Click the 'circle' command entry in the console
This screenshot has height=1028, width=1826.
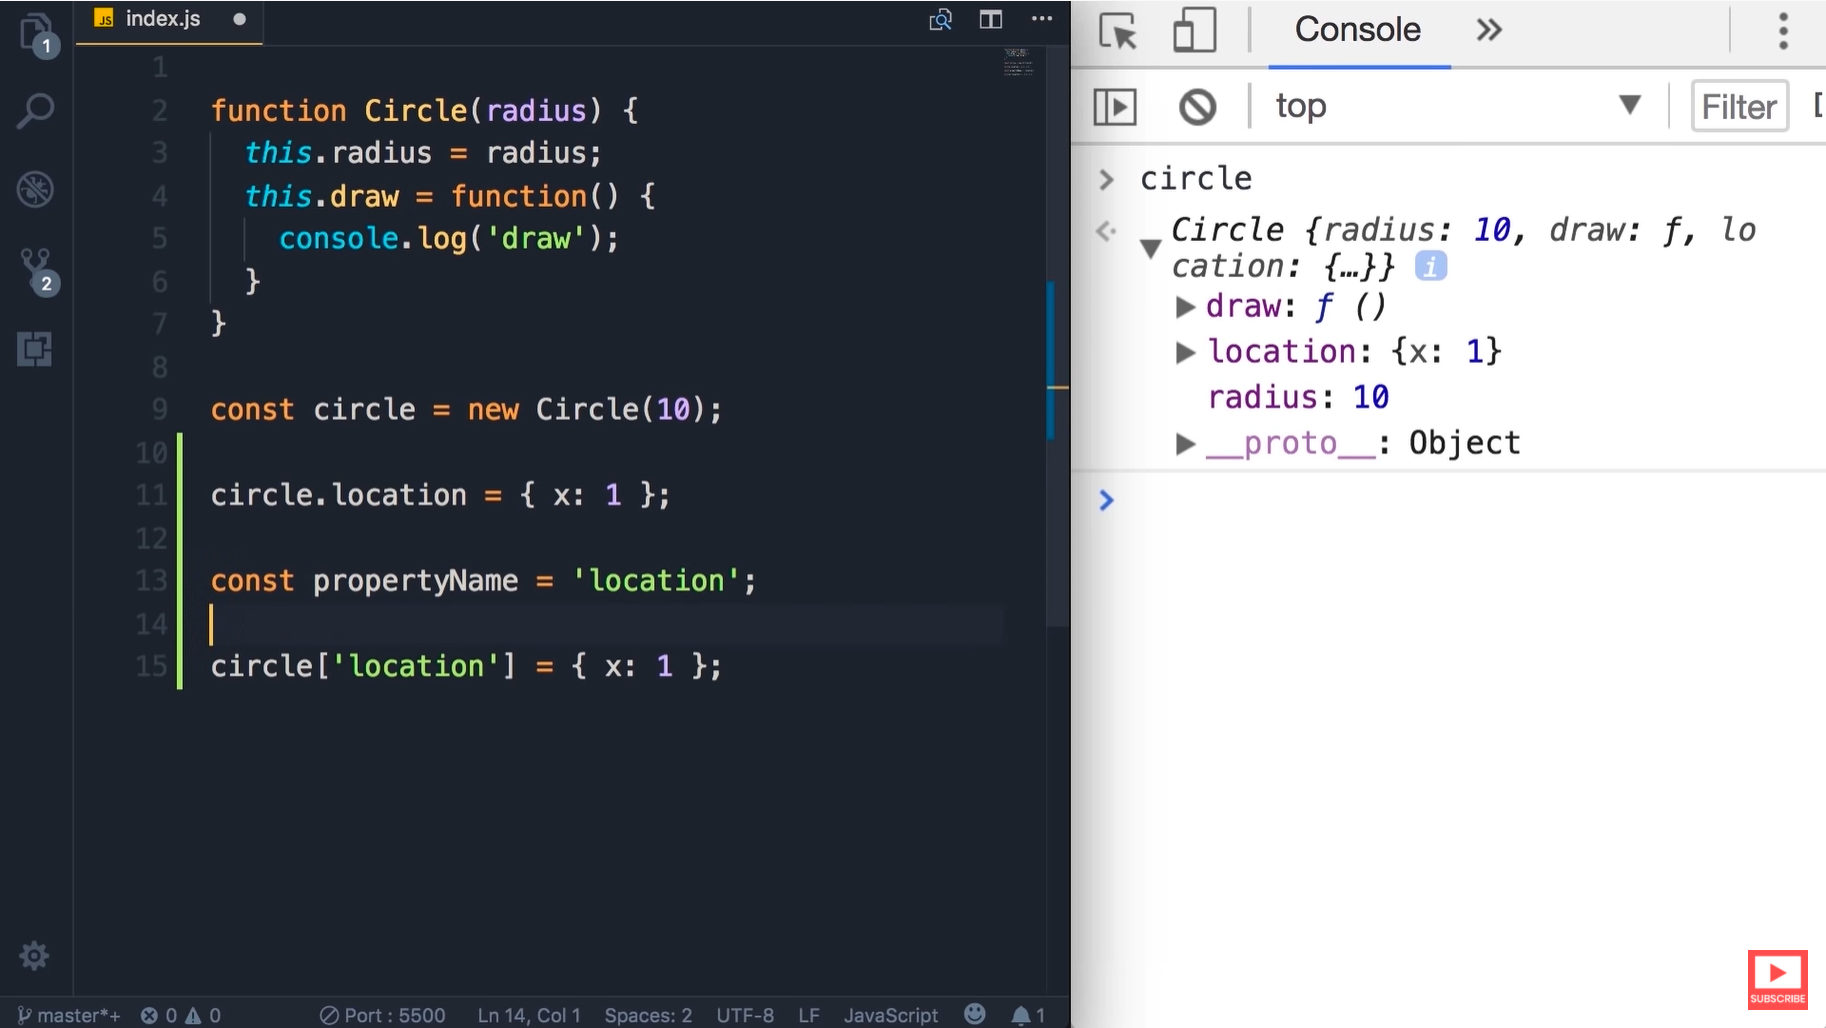click(x=1196, y=179)
